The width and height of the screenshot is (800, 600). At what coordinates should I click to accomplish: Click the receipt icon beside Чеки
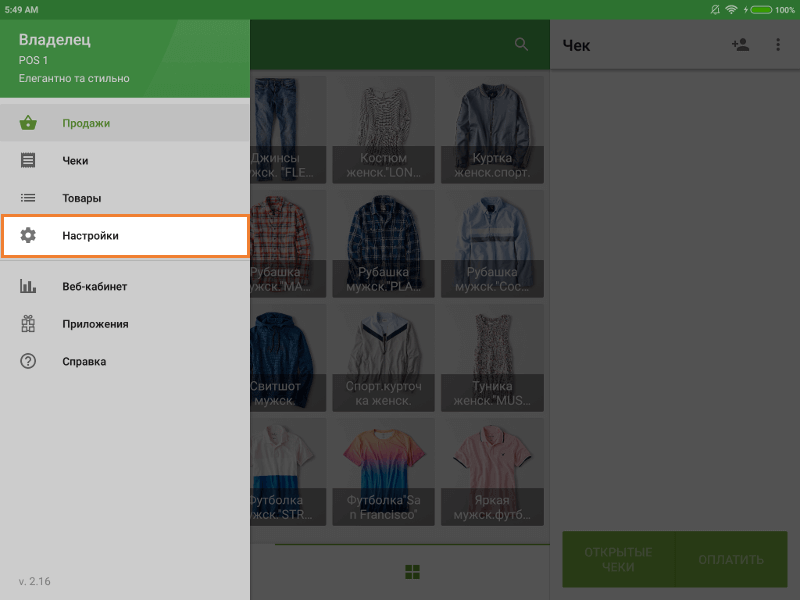(x=28, y=160)
